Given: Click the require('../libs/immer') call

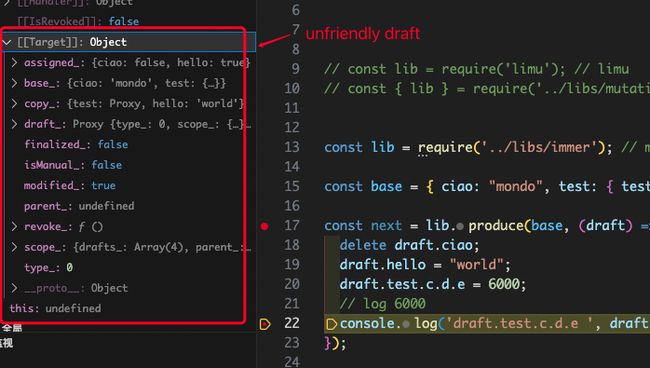Looking at the screenshot, I should coord(511,148).
